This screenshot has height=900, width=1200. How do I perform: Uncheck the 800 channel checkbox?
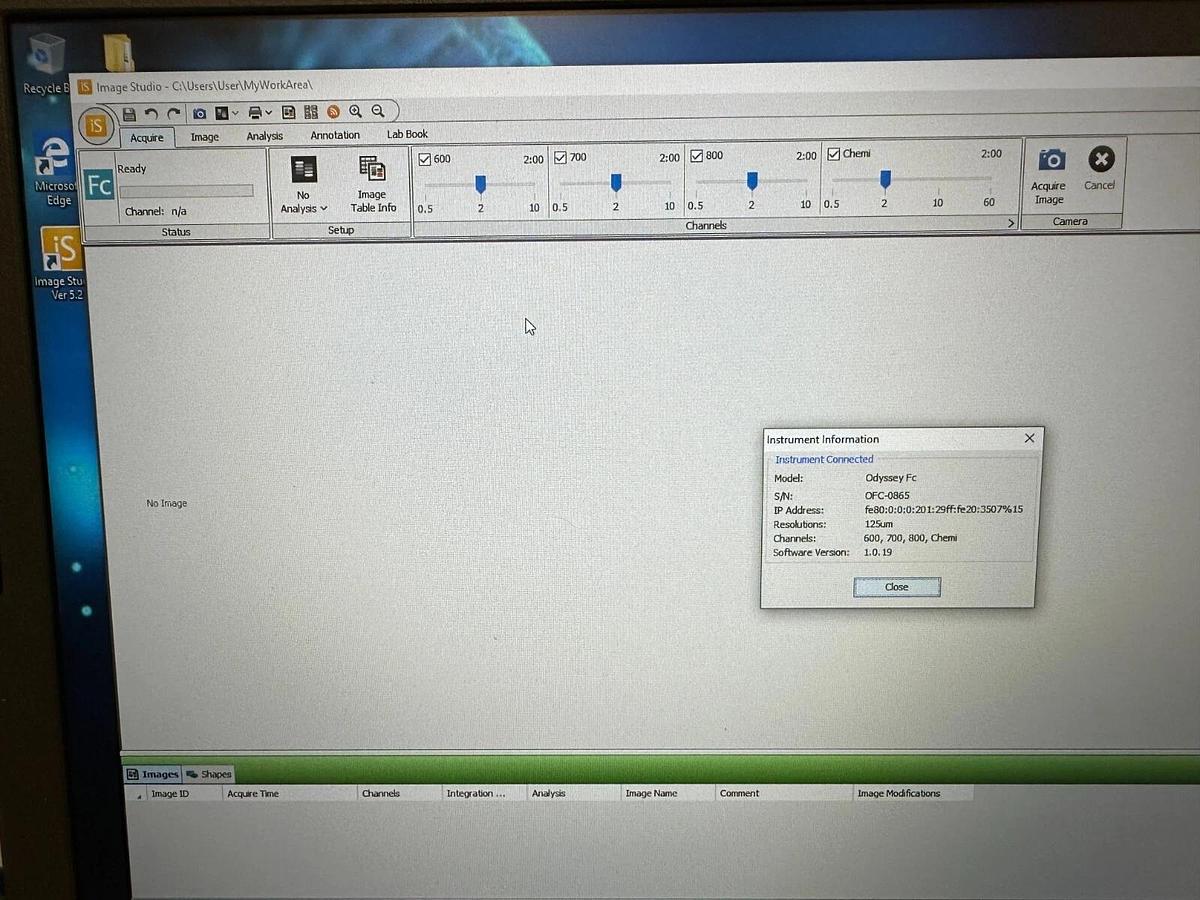tap(697, 156)
